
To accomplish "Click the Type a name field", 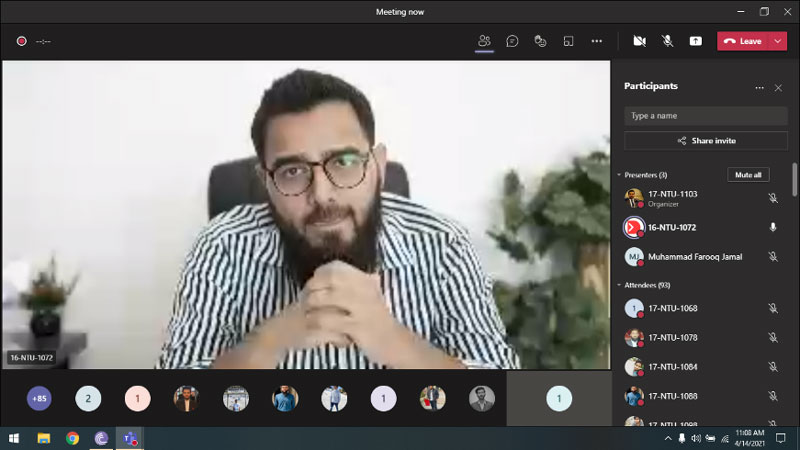I will click(706, 115).
